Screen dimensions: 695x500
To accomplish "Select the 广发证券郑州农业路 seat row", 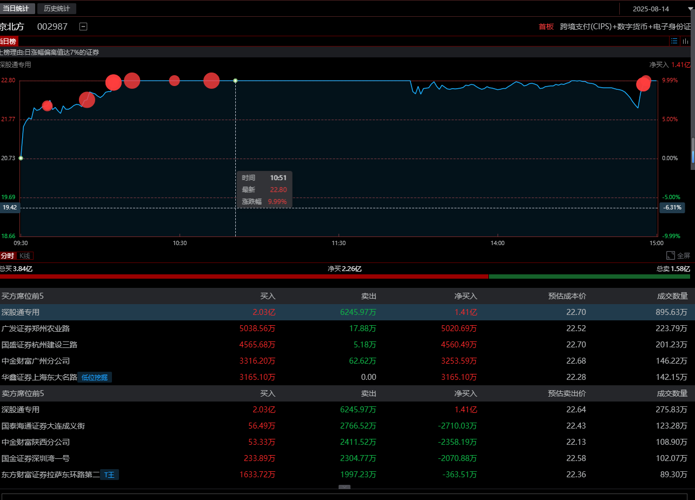I will pyautogui.click(x=345, y=328).
